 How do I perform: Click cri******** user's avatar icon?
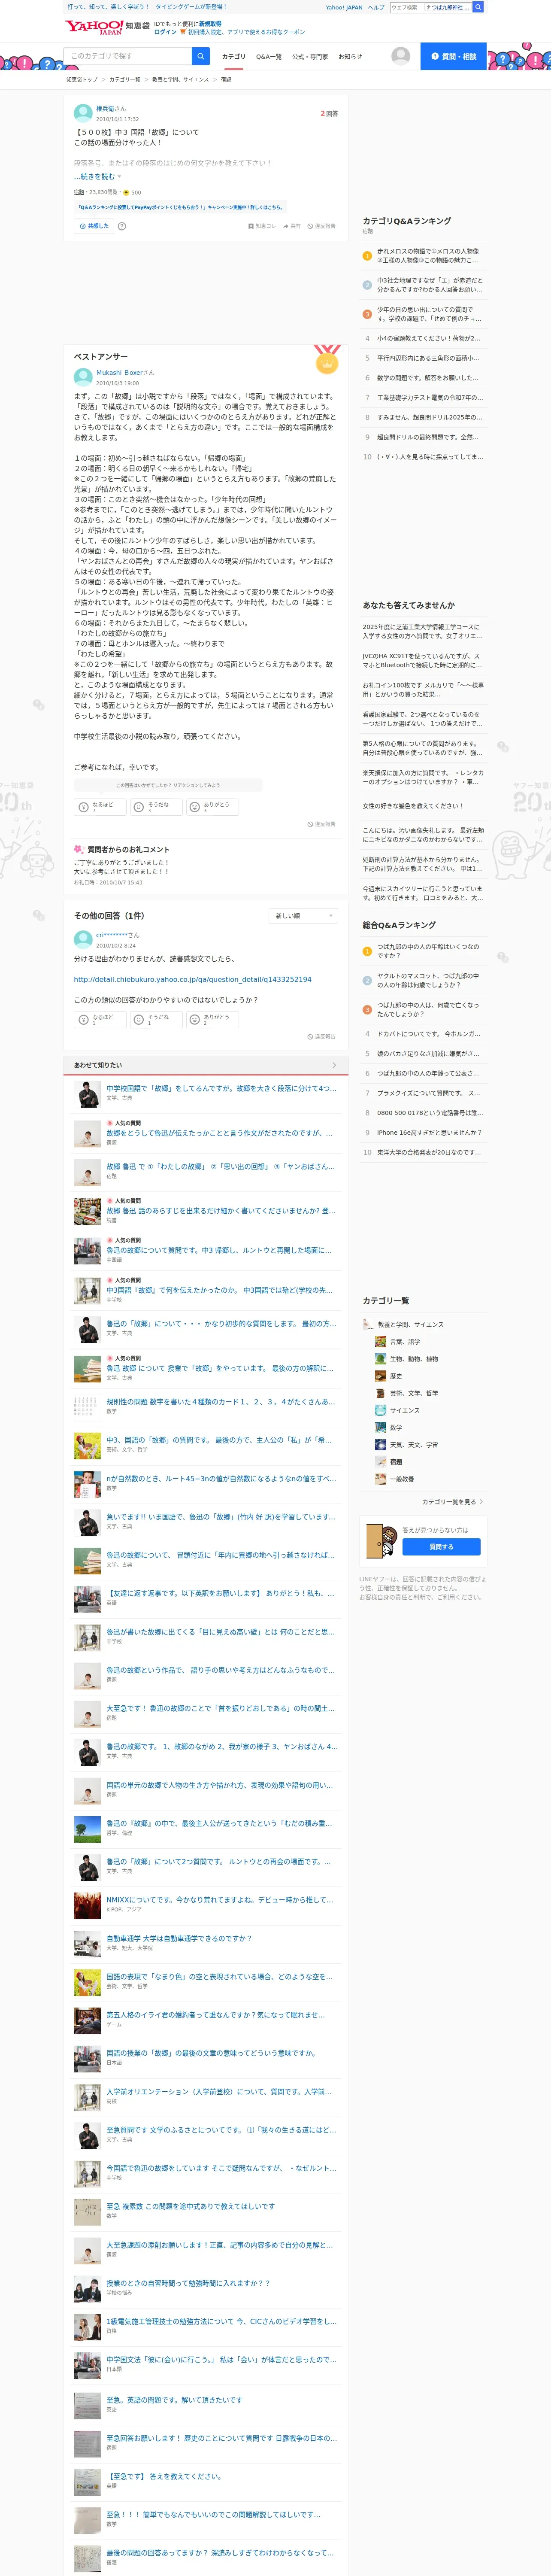tap(83, 939)
